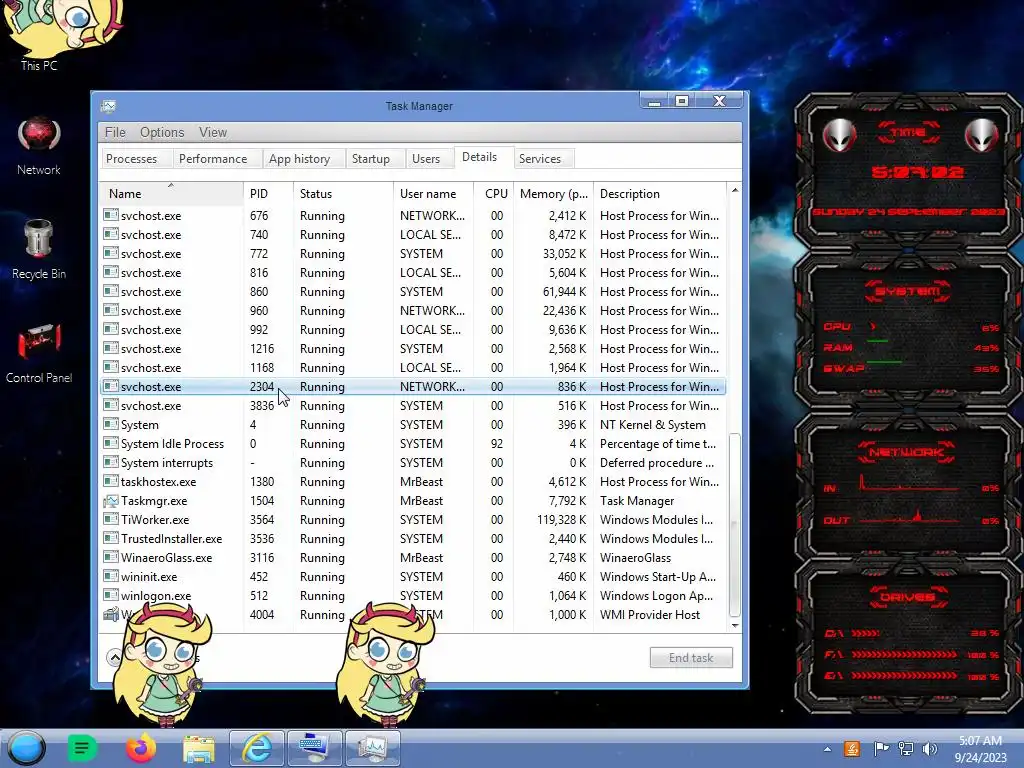Sort by the Description column header
This screenshot has width=1024, height=768.
(660, 193)
